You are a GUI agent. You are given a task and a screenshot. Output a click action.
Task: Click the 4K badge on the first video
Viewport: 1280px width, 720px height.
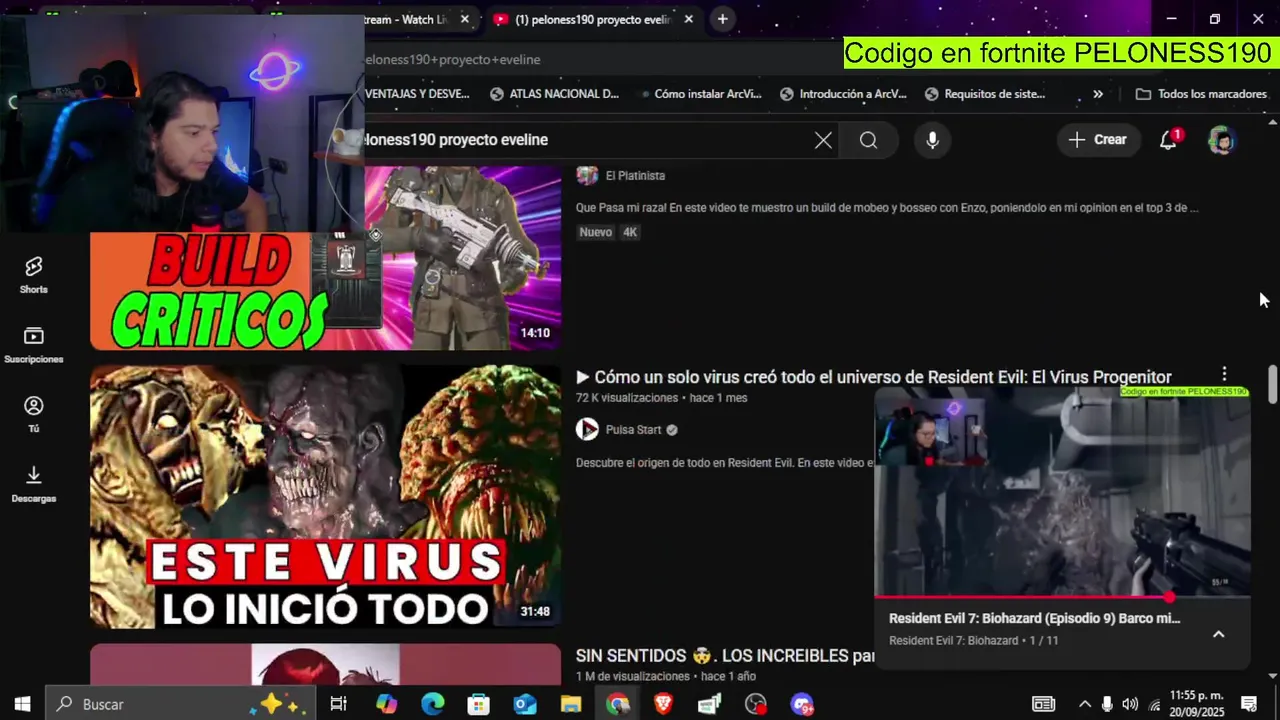pyautogui.click(x=629, y=232)
